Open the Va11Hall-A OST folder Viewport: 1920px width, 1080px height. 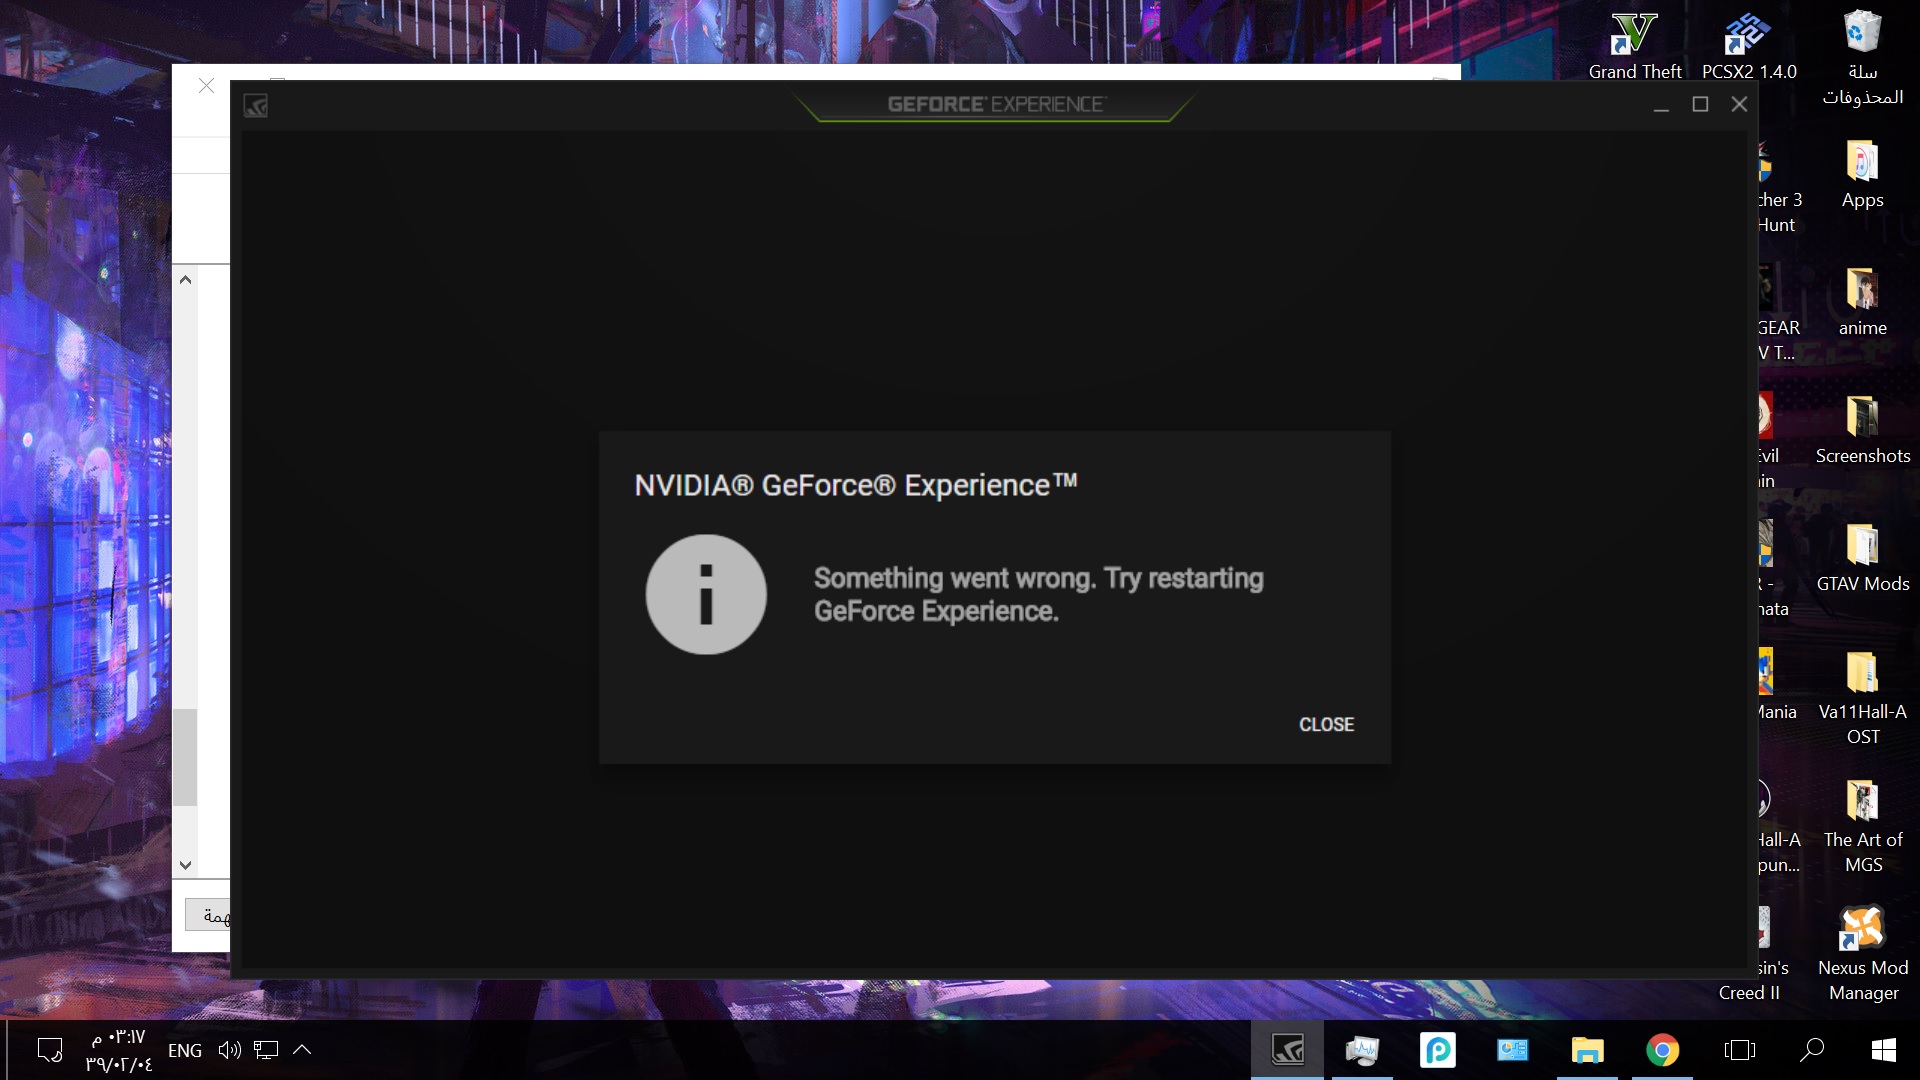point(1863,699)
